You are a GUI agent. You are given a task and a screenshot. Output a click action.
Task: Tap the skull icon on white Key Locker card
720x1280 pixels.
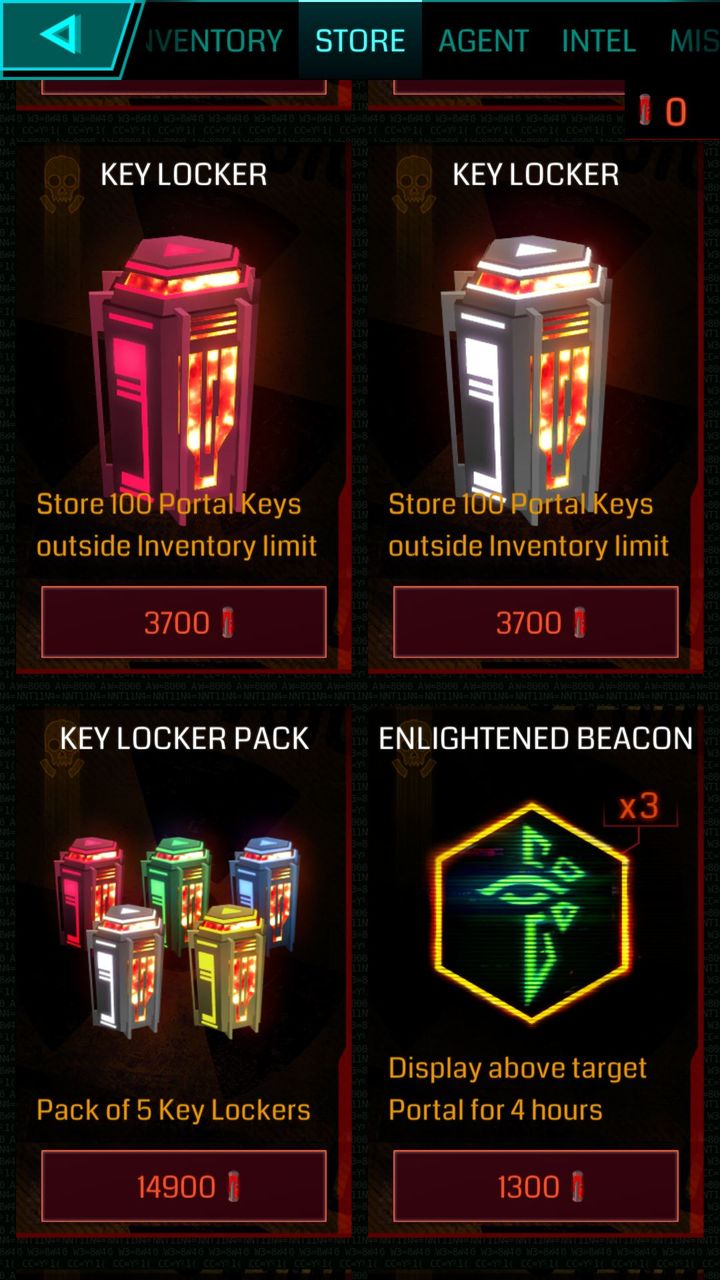(x=414, y=182)
